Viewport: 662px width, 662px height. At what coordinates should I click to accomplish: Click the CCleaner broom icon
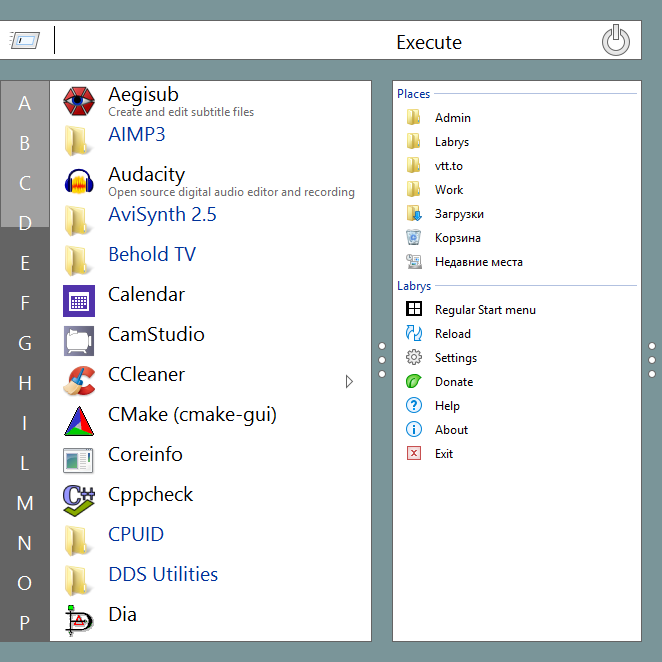79,381
